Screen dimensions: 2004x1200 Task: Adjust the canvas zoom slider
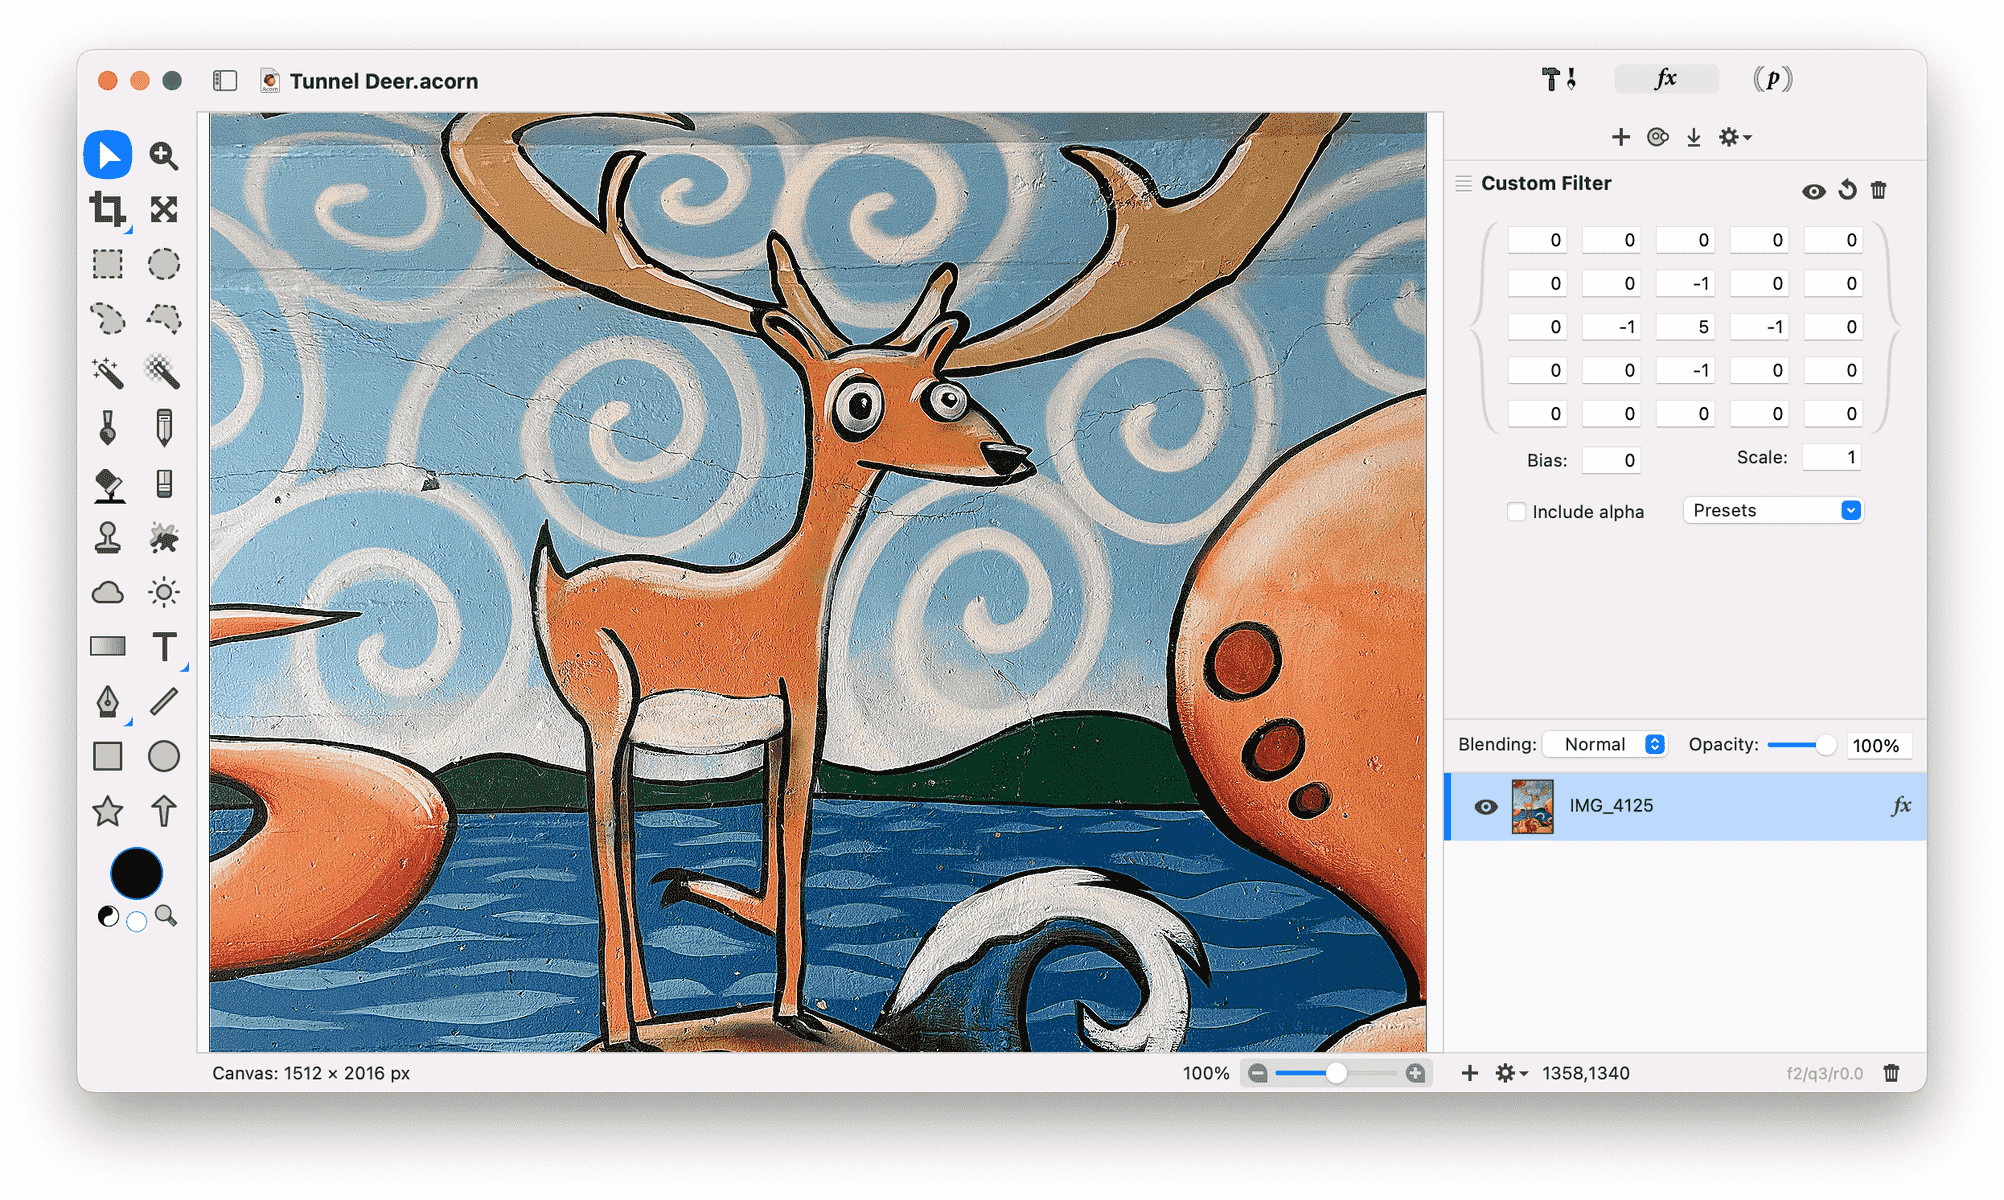coord(1336,1073)
